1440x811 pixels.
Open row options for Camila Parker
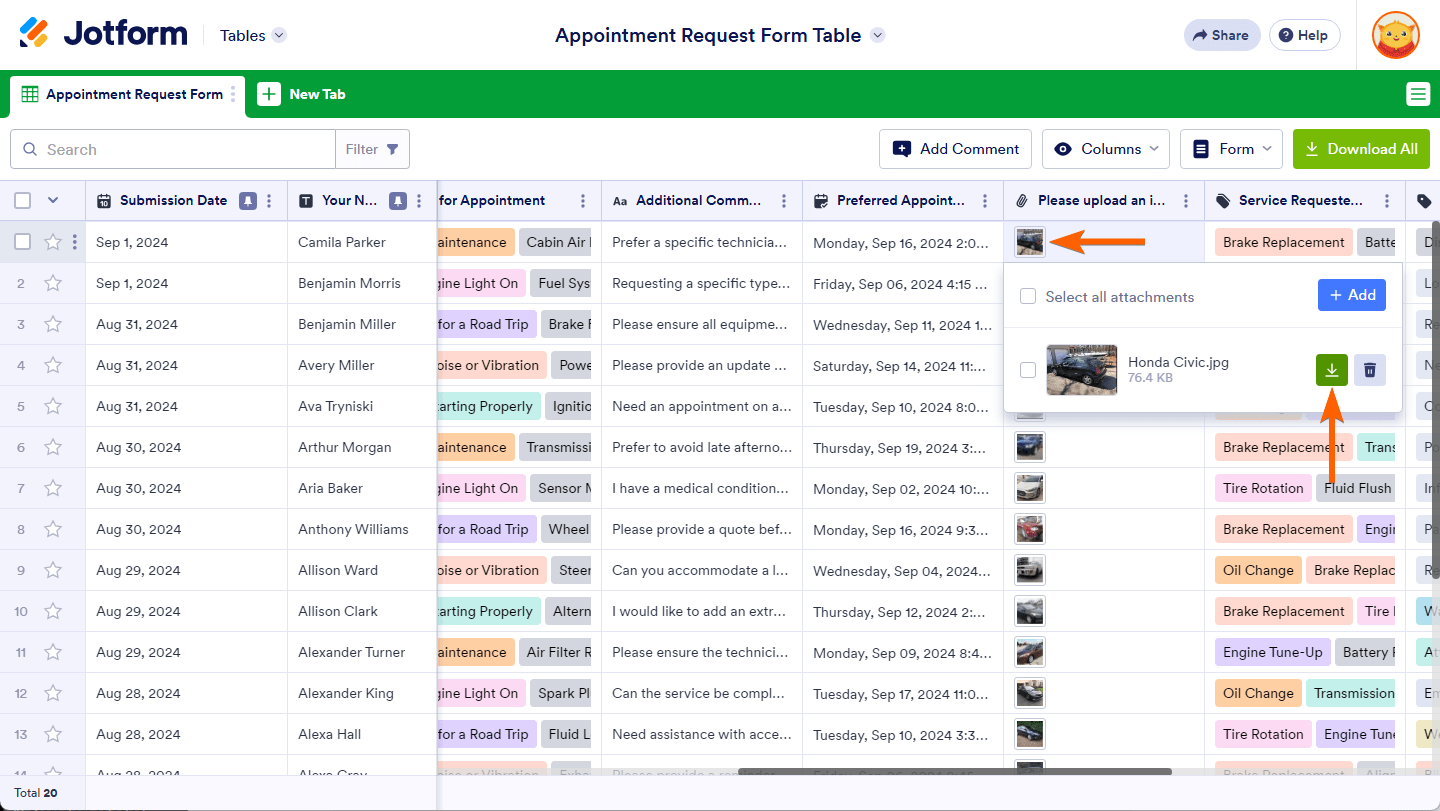point(75,242)
